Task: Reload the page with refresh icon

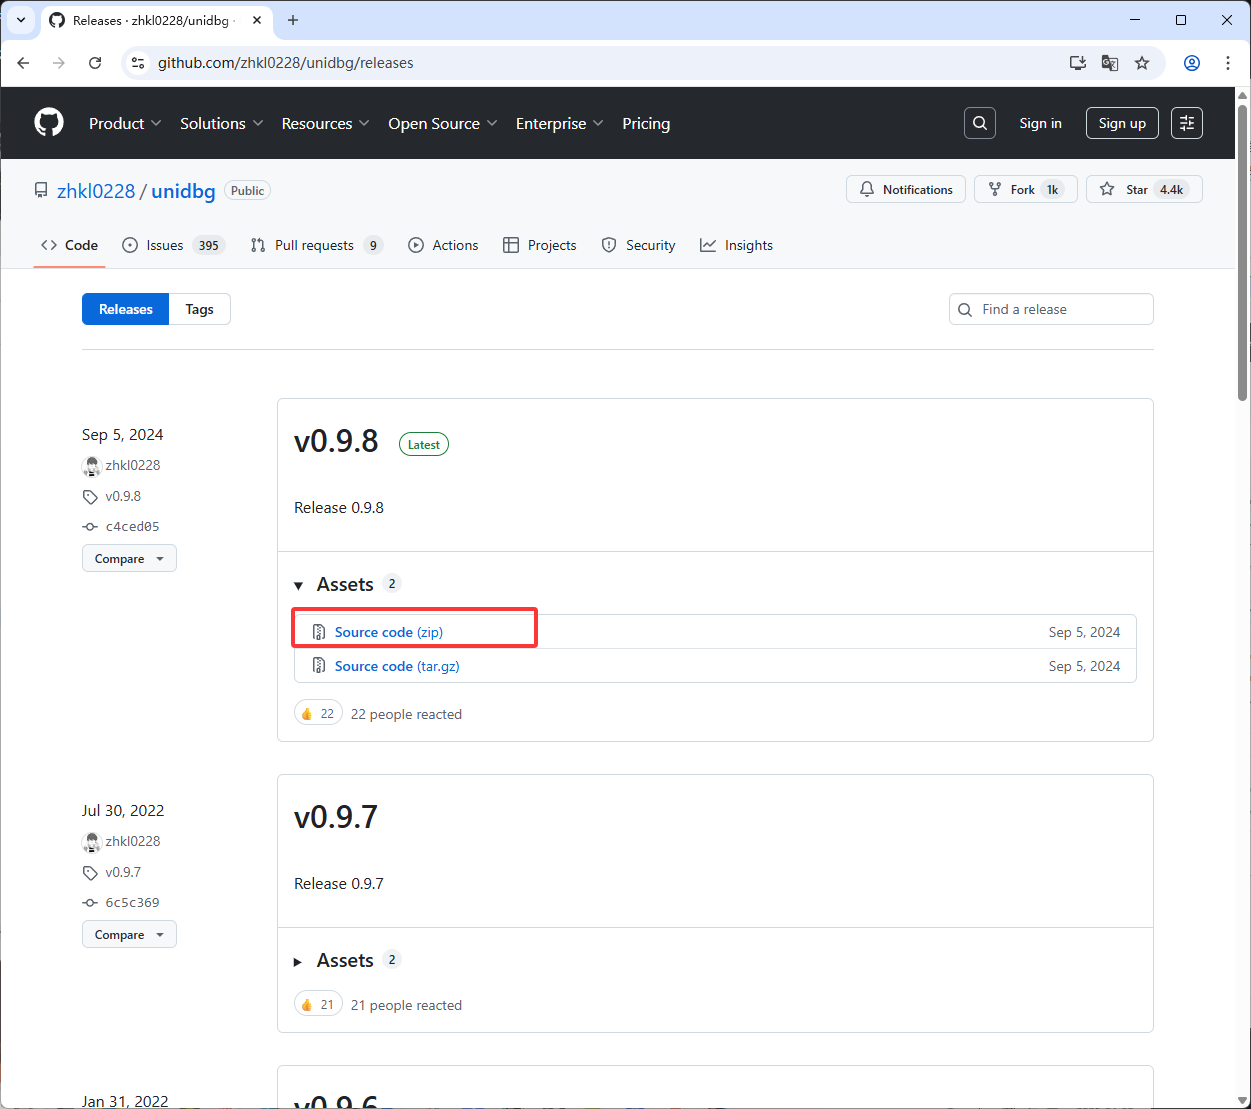Action: tap(95, 63)
